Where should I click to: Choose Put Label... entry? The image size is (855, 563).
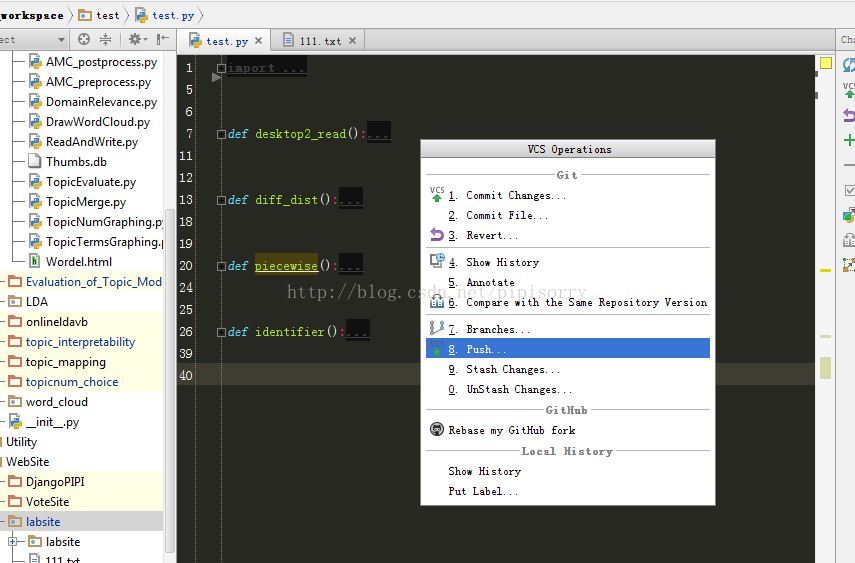pyautogui.click(x=568, y=492)
